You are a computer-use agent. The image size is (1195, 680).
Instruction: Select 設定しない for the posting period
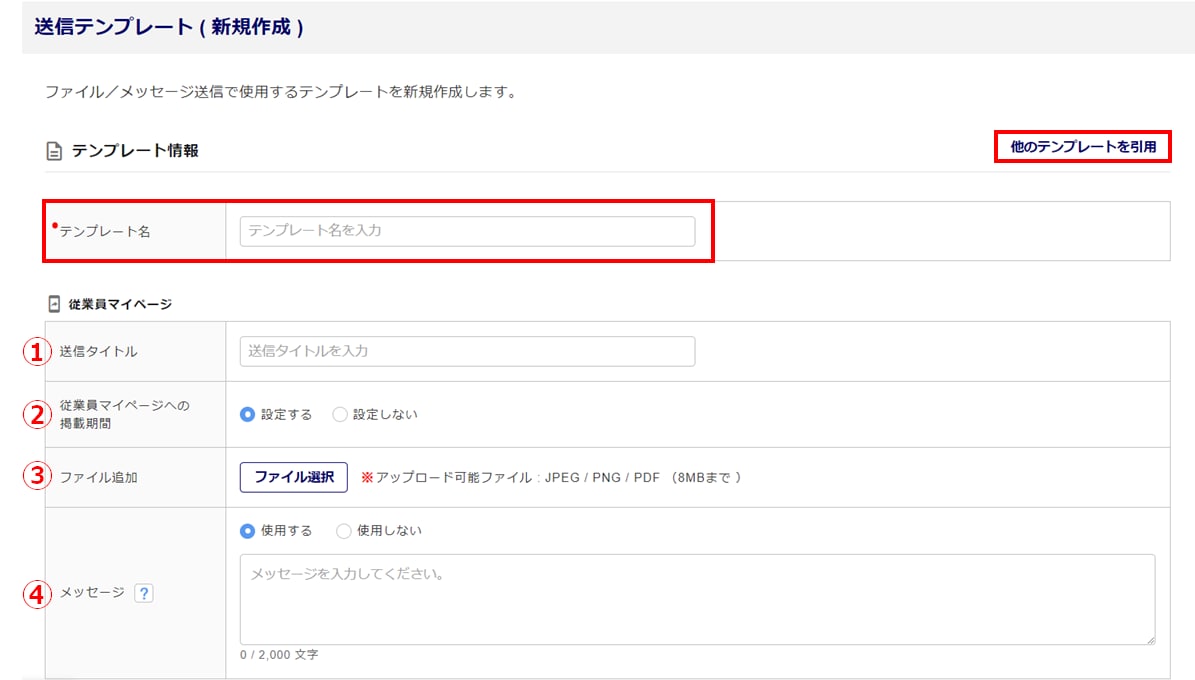coord(340,414)
